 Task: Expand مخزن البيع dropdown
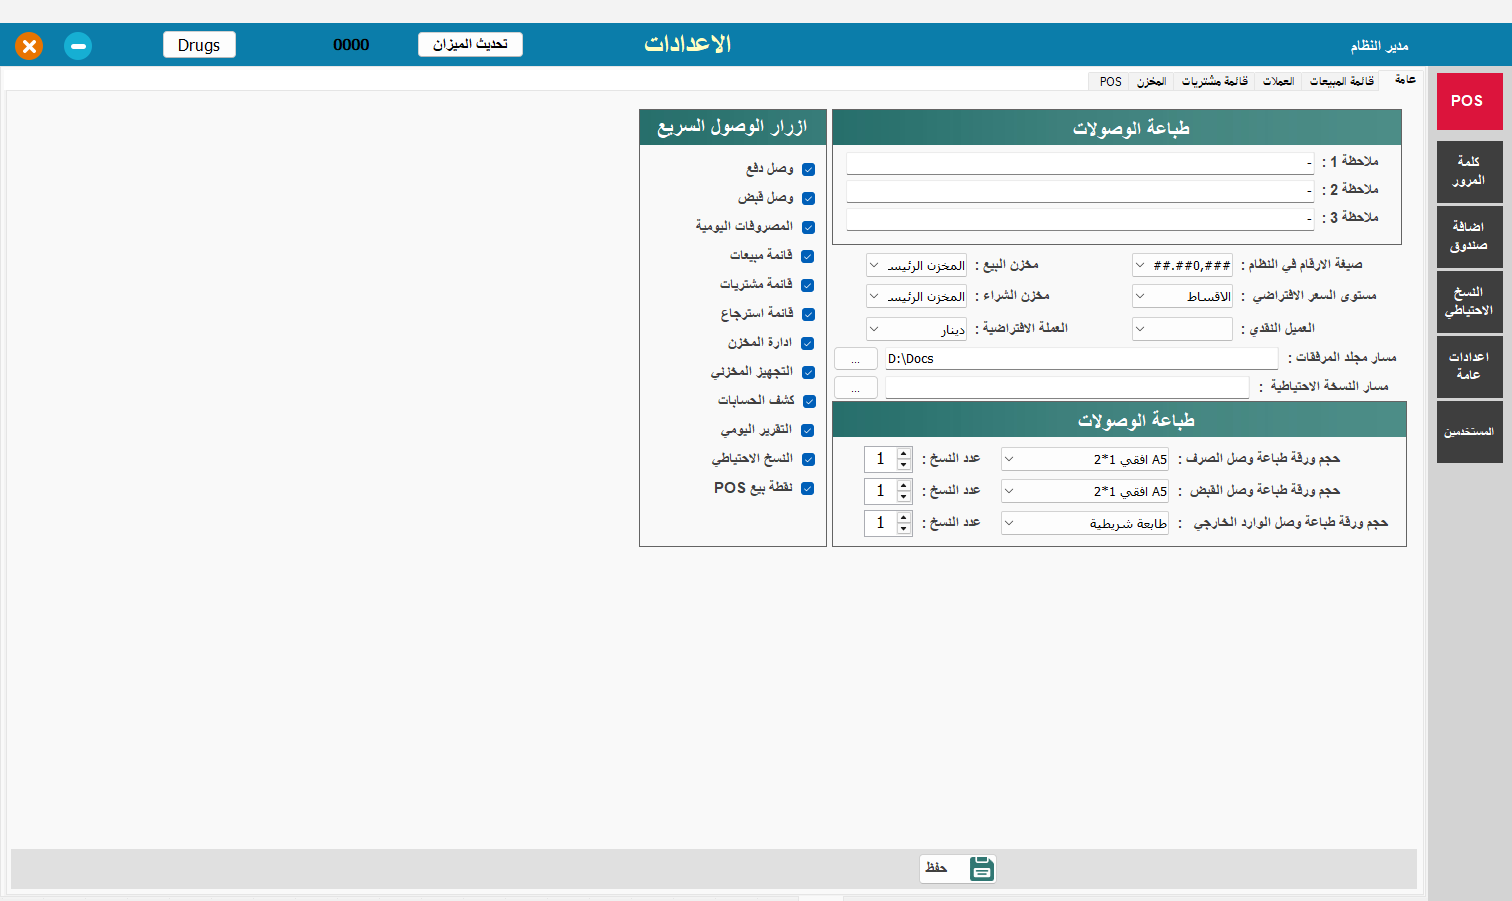(916, 265)
